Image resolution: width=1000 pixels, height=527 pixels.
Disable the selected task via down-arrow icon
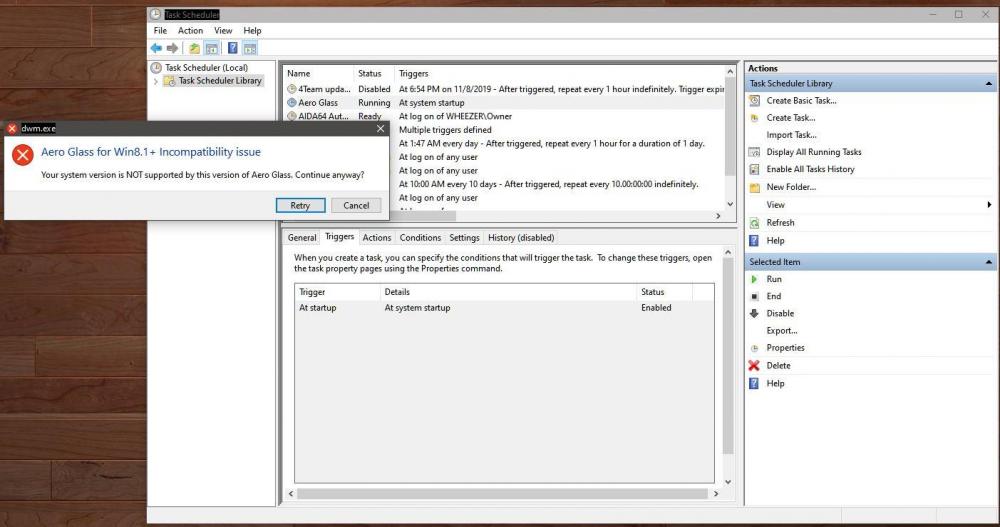(755, 314)
